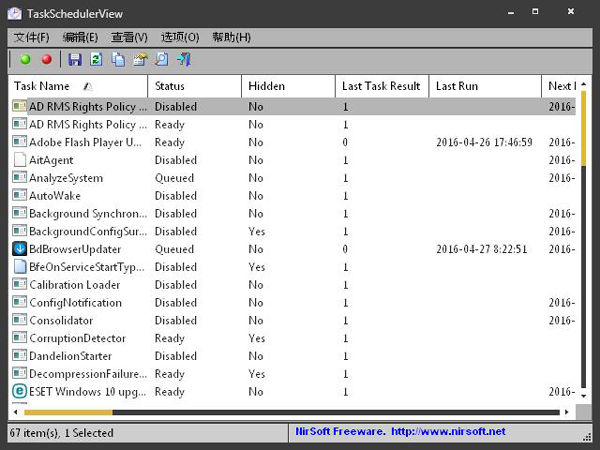Click the task icon beside AutoWake
Viewport: 600px width, 450px height.
[20, 195]
